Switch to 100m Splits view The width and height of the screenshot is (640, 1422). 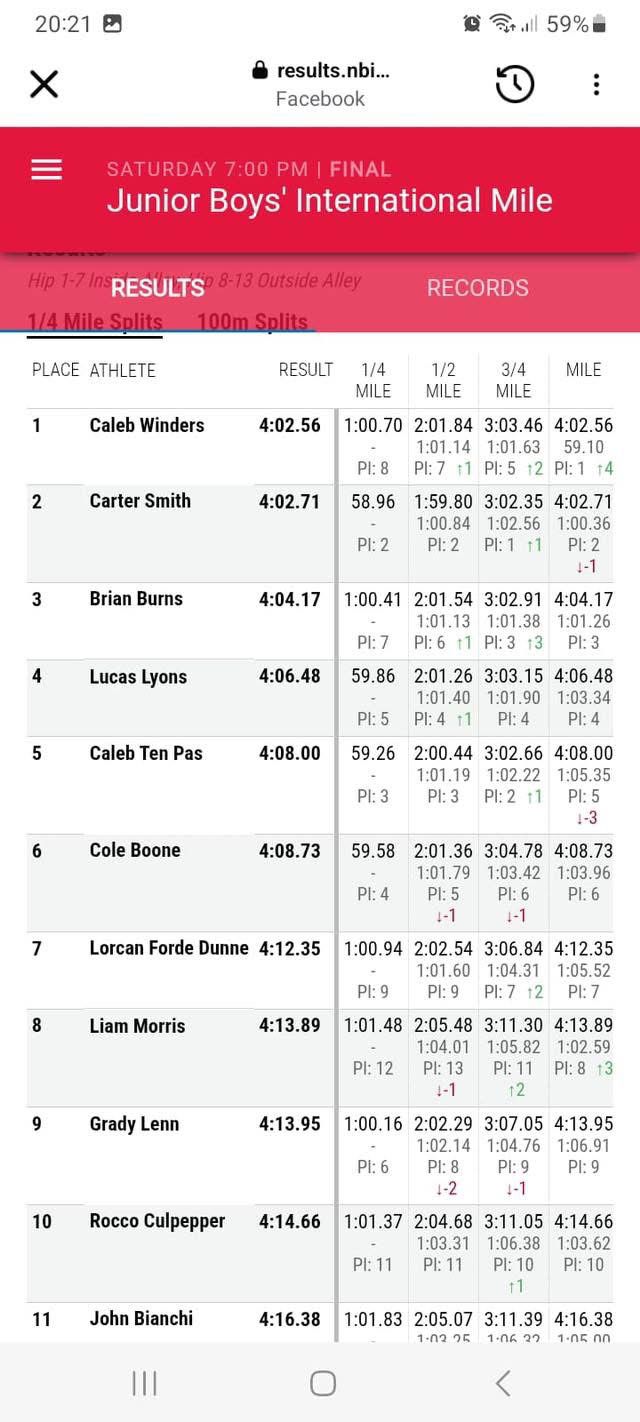point(253,322)
